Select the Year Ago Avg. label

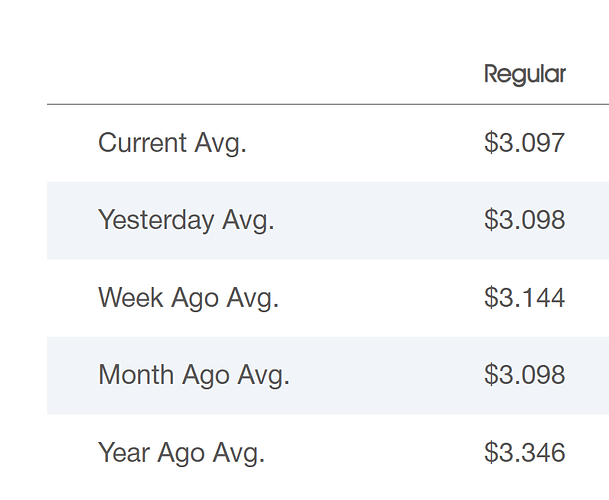[181, 453]
